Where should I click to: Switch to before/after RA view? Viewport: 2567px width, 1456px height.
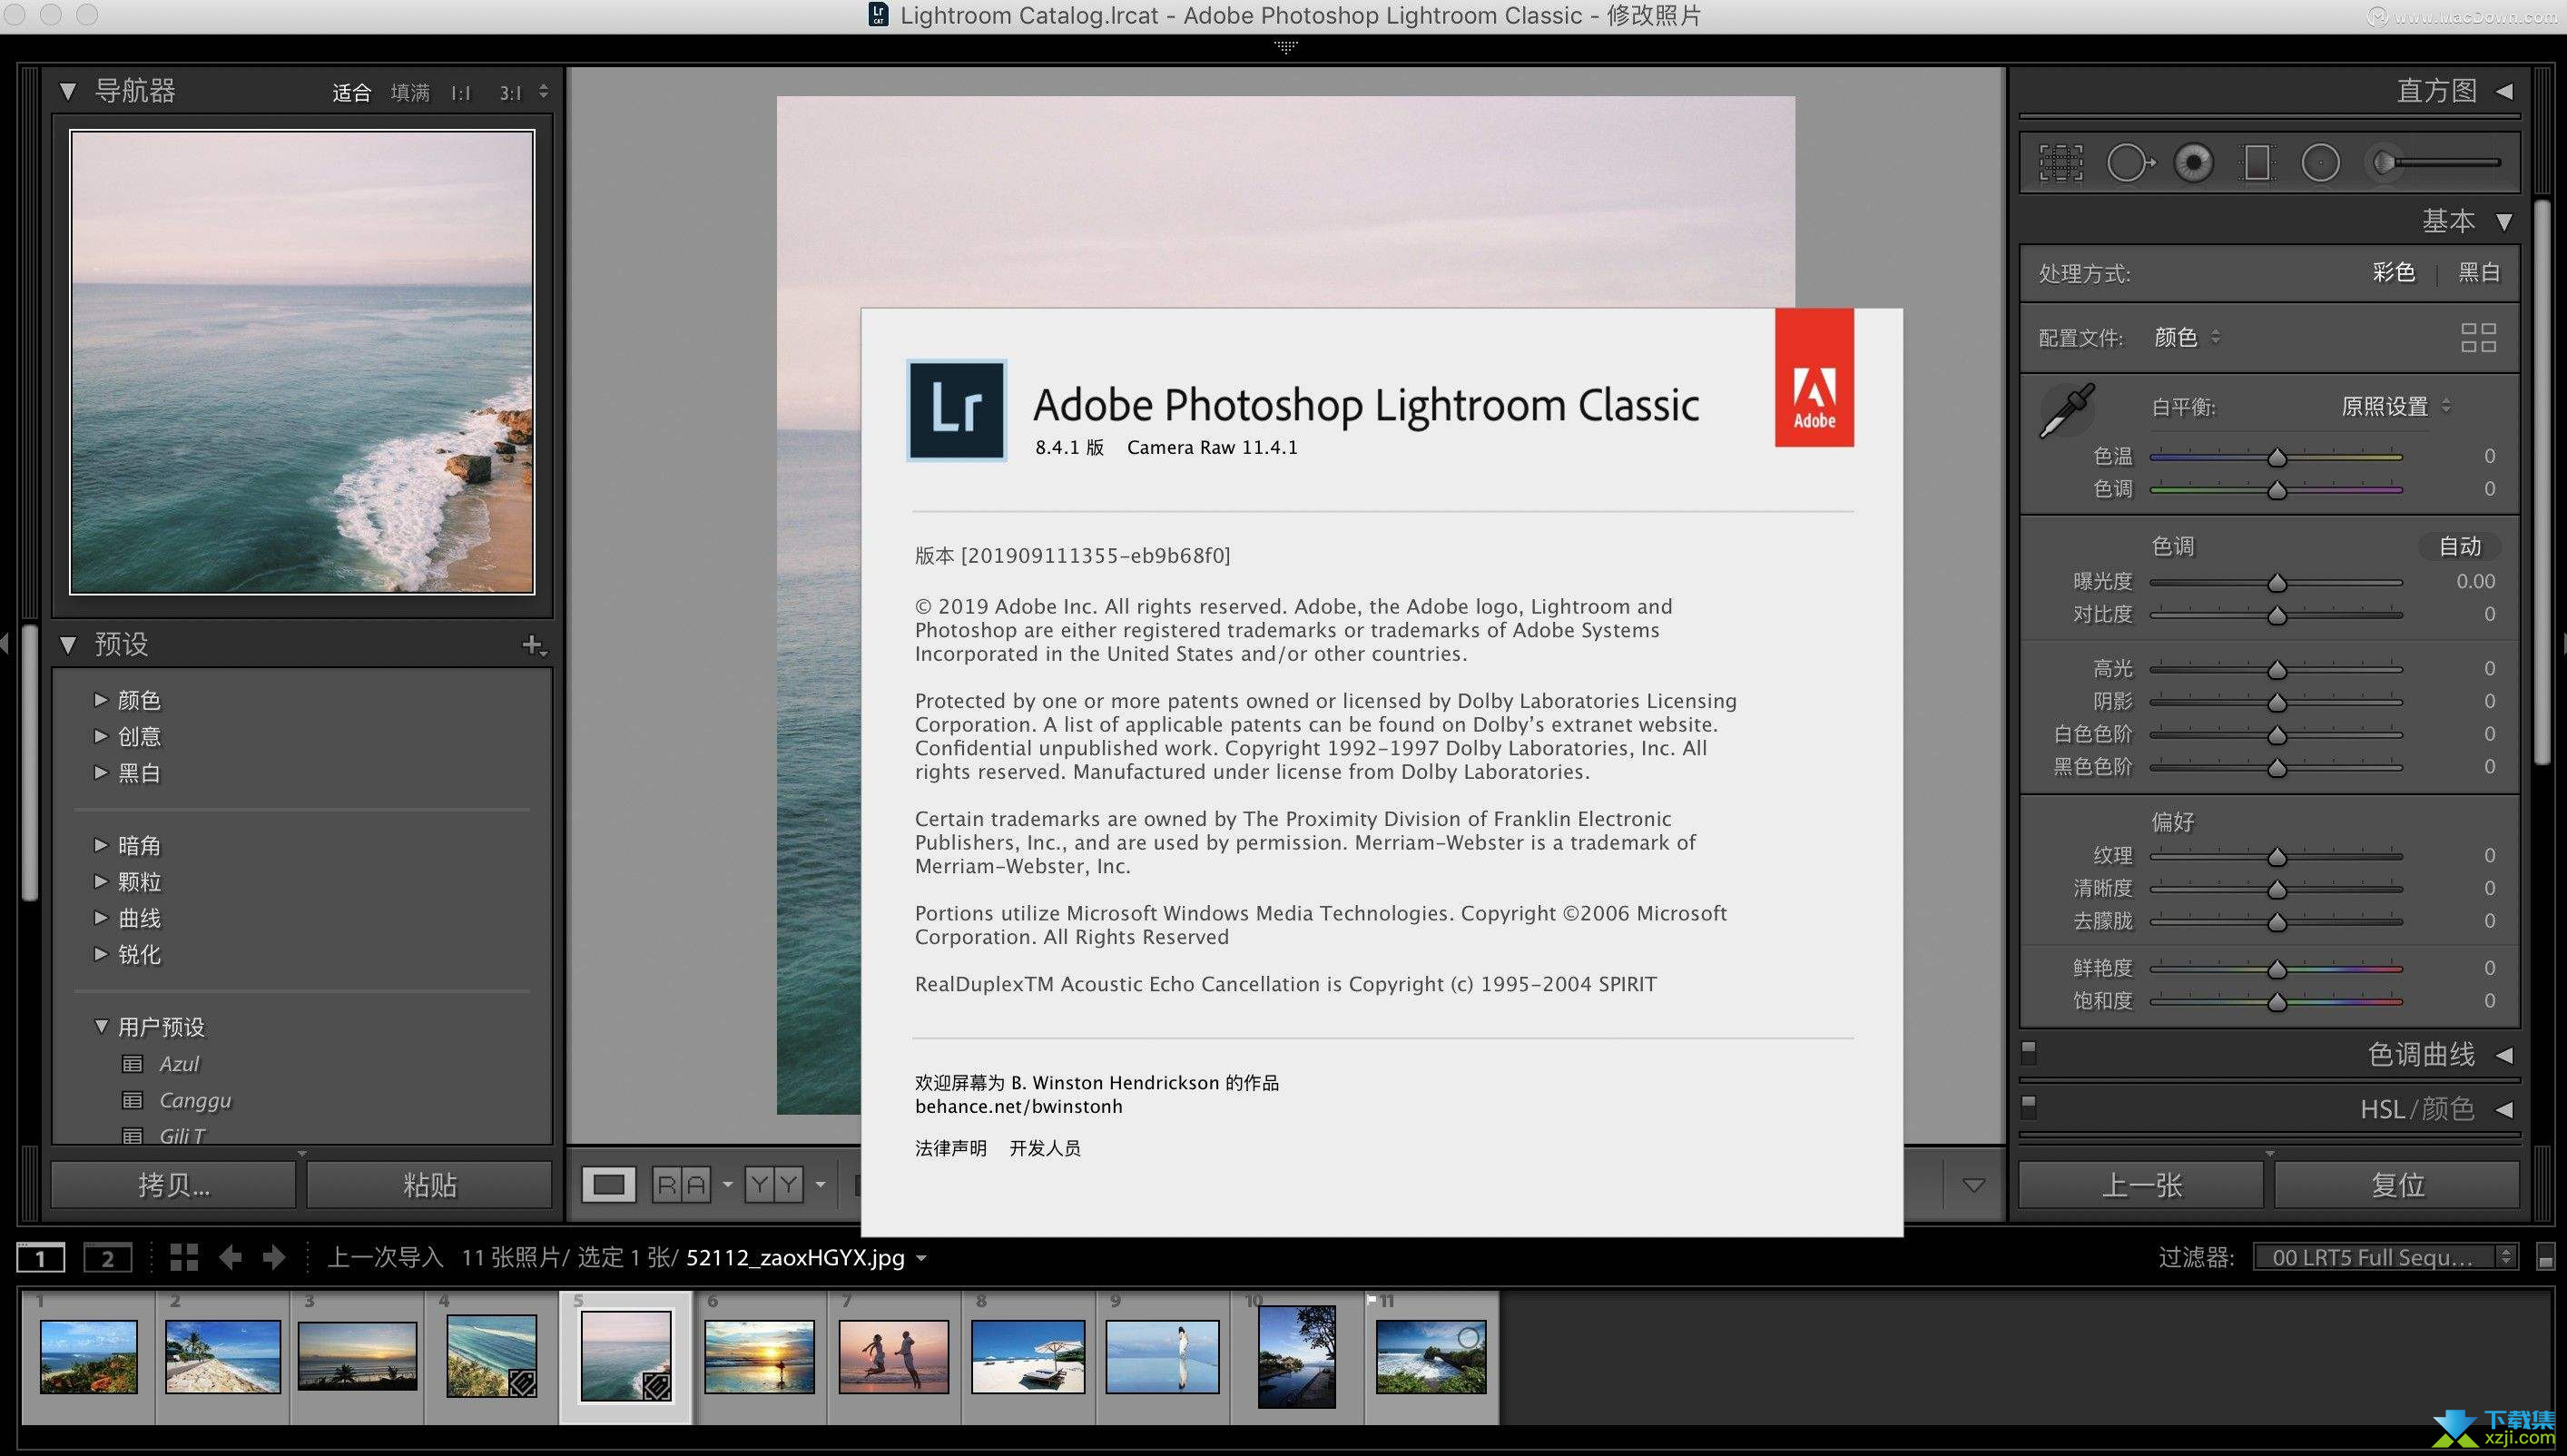point(682,1185)
